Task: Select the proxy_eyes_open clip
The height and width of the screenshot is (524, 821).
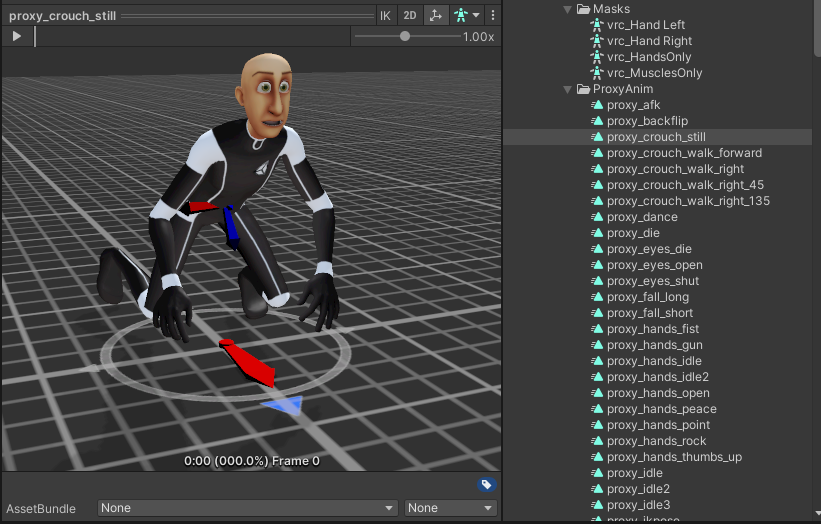Action: 654,265
